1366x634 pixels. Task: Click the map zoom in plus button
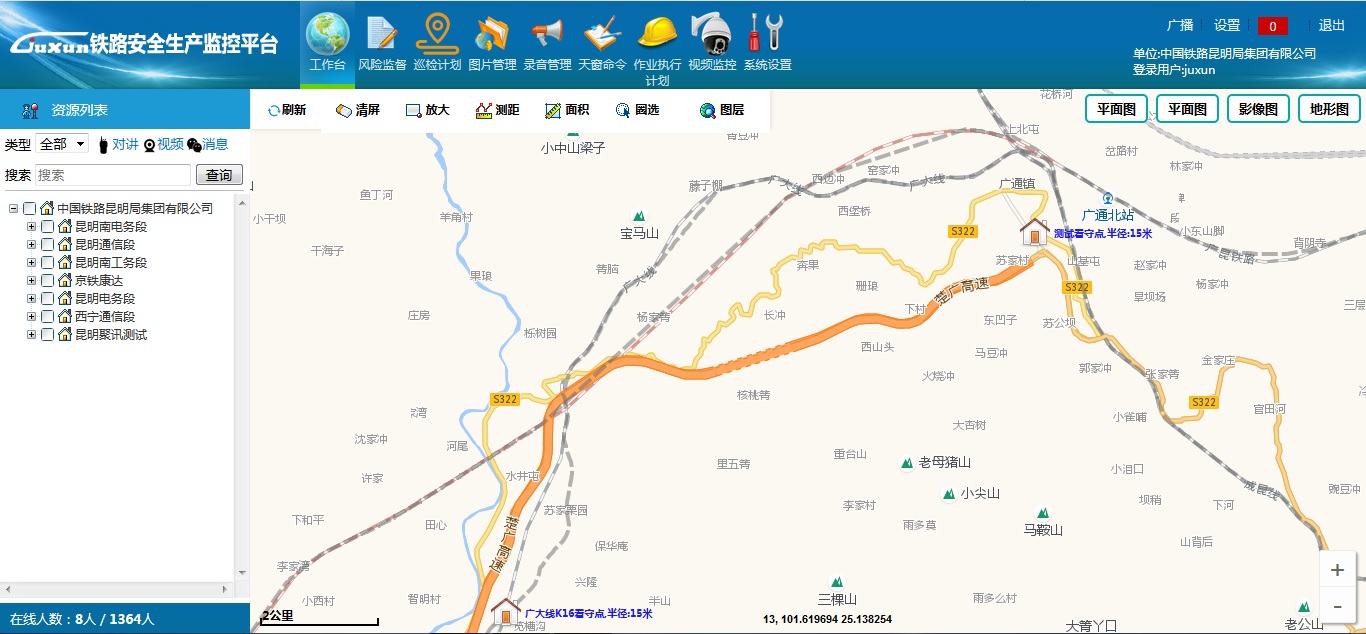point(1337,570)
